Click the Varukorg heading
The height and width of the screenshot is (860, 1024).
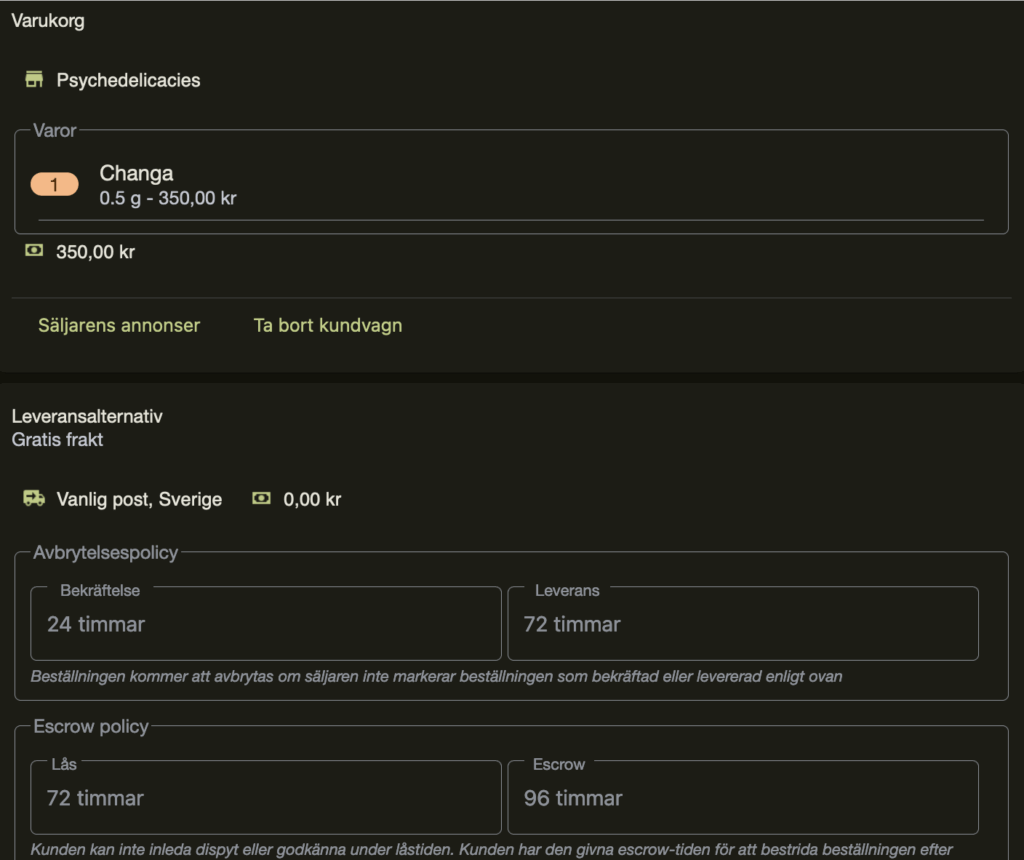pos(48,21)
